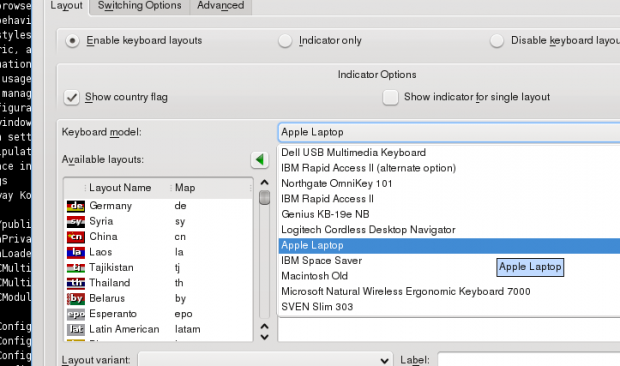Open the Advanced tab
This screenshot has width=620, height=366.
221,6
